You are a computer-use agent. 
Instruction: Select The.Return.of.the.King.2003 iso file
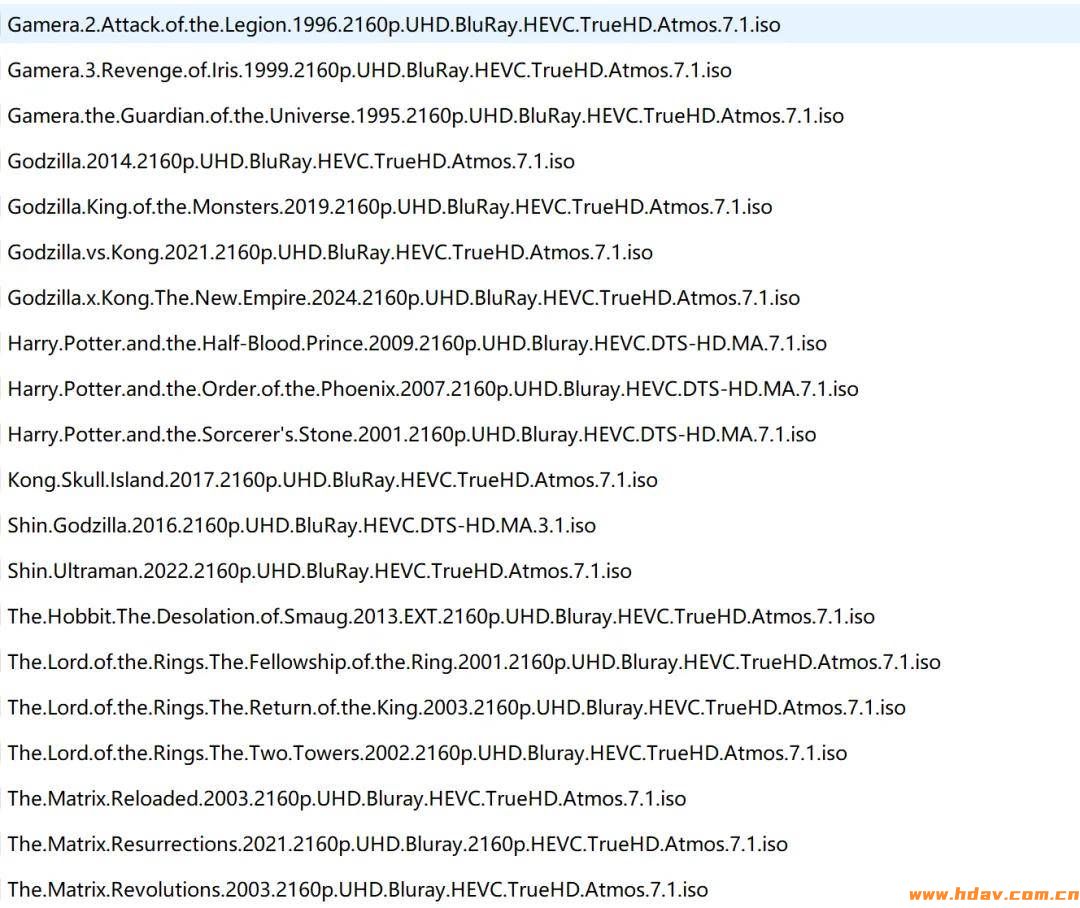pos(457,707)
